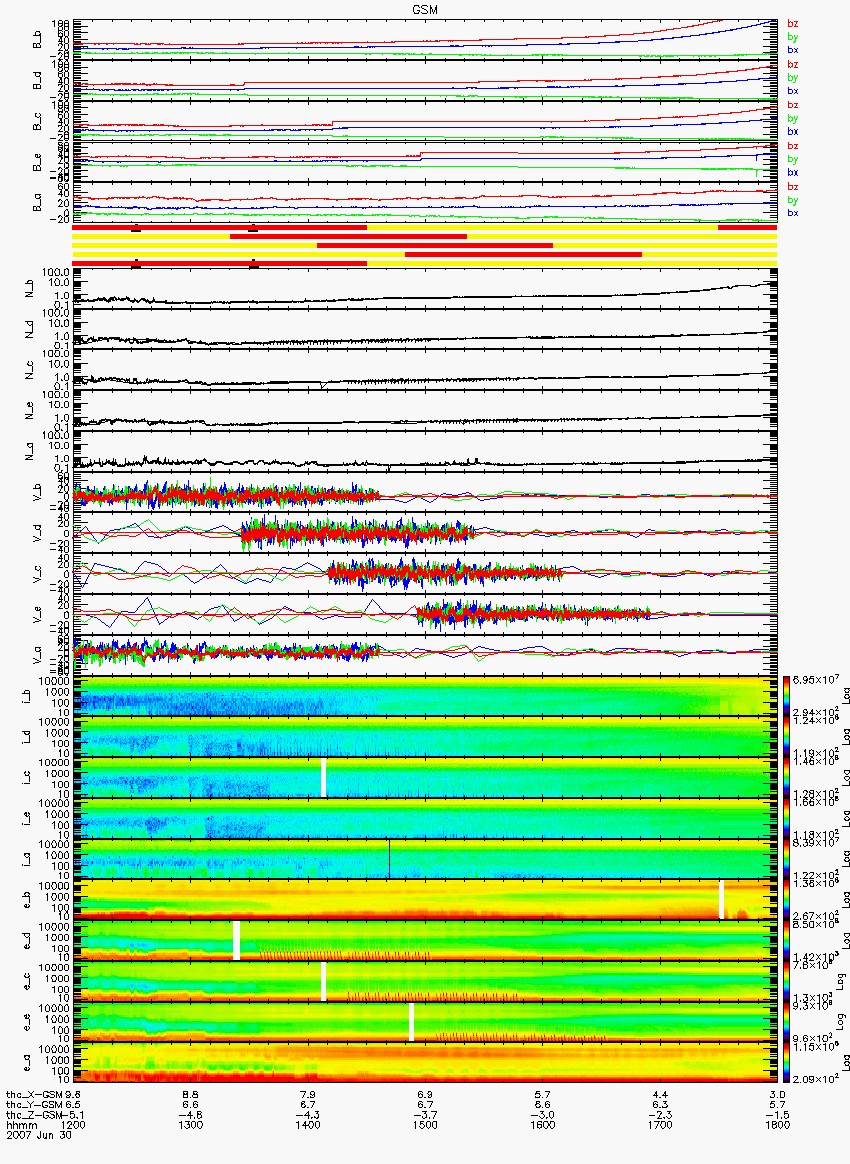850x1164 pixels.
Task: Click the e_e electron spectrogram label
Action: 26,1024
